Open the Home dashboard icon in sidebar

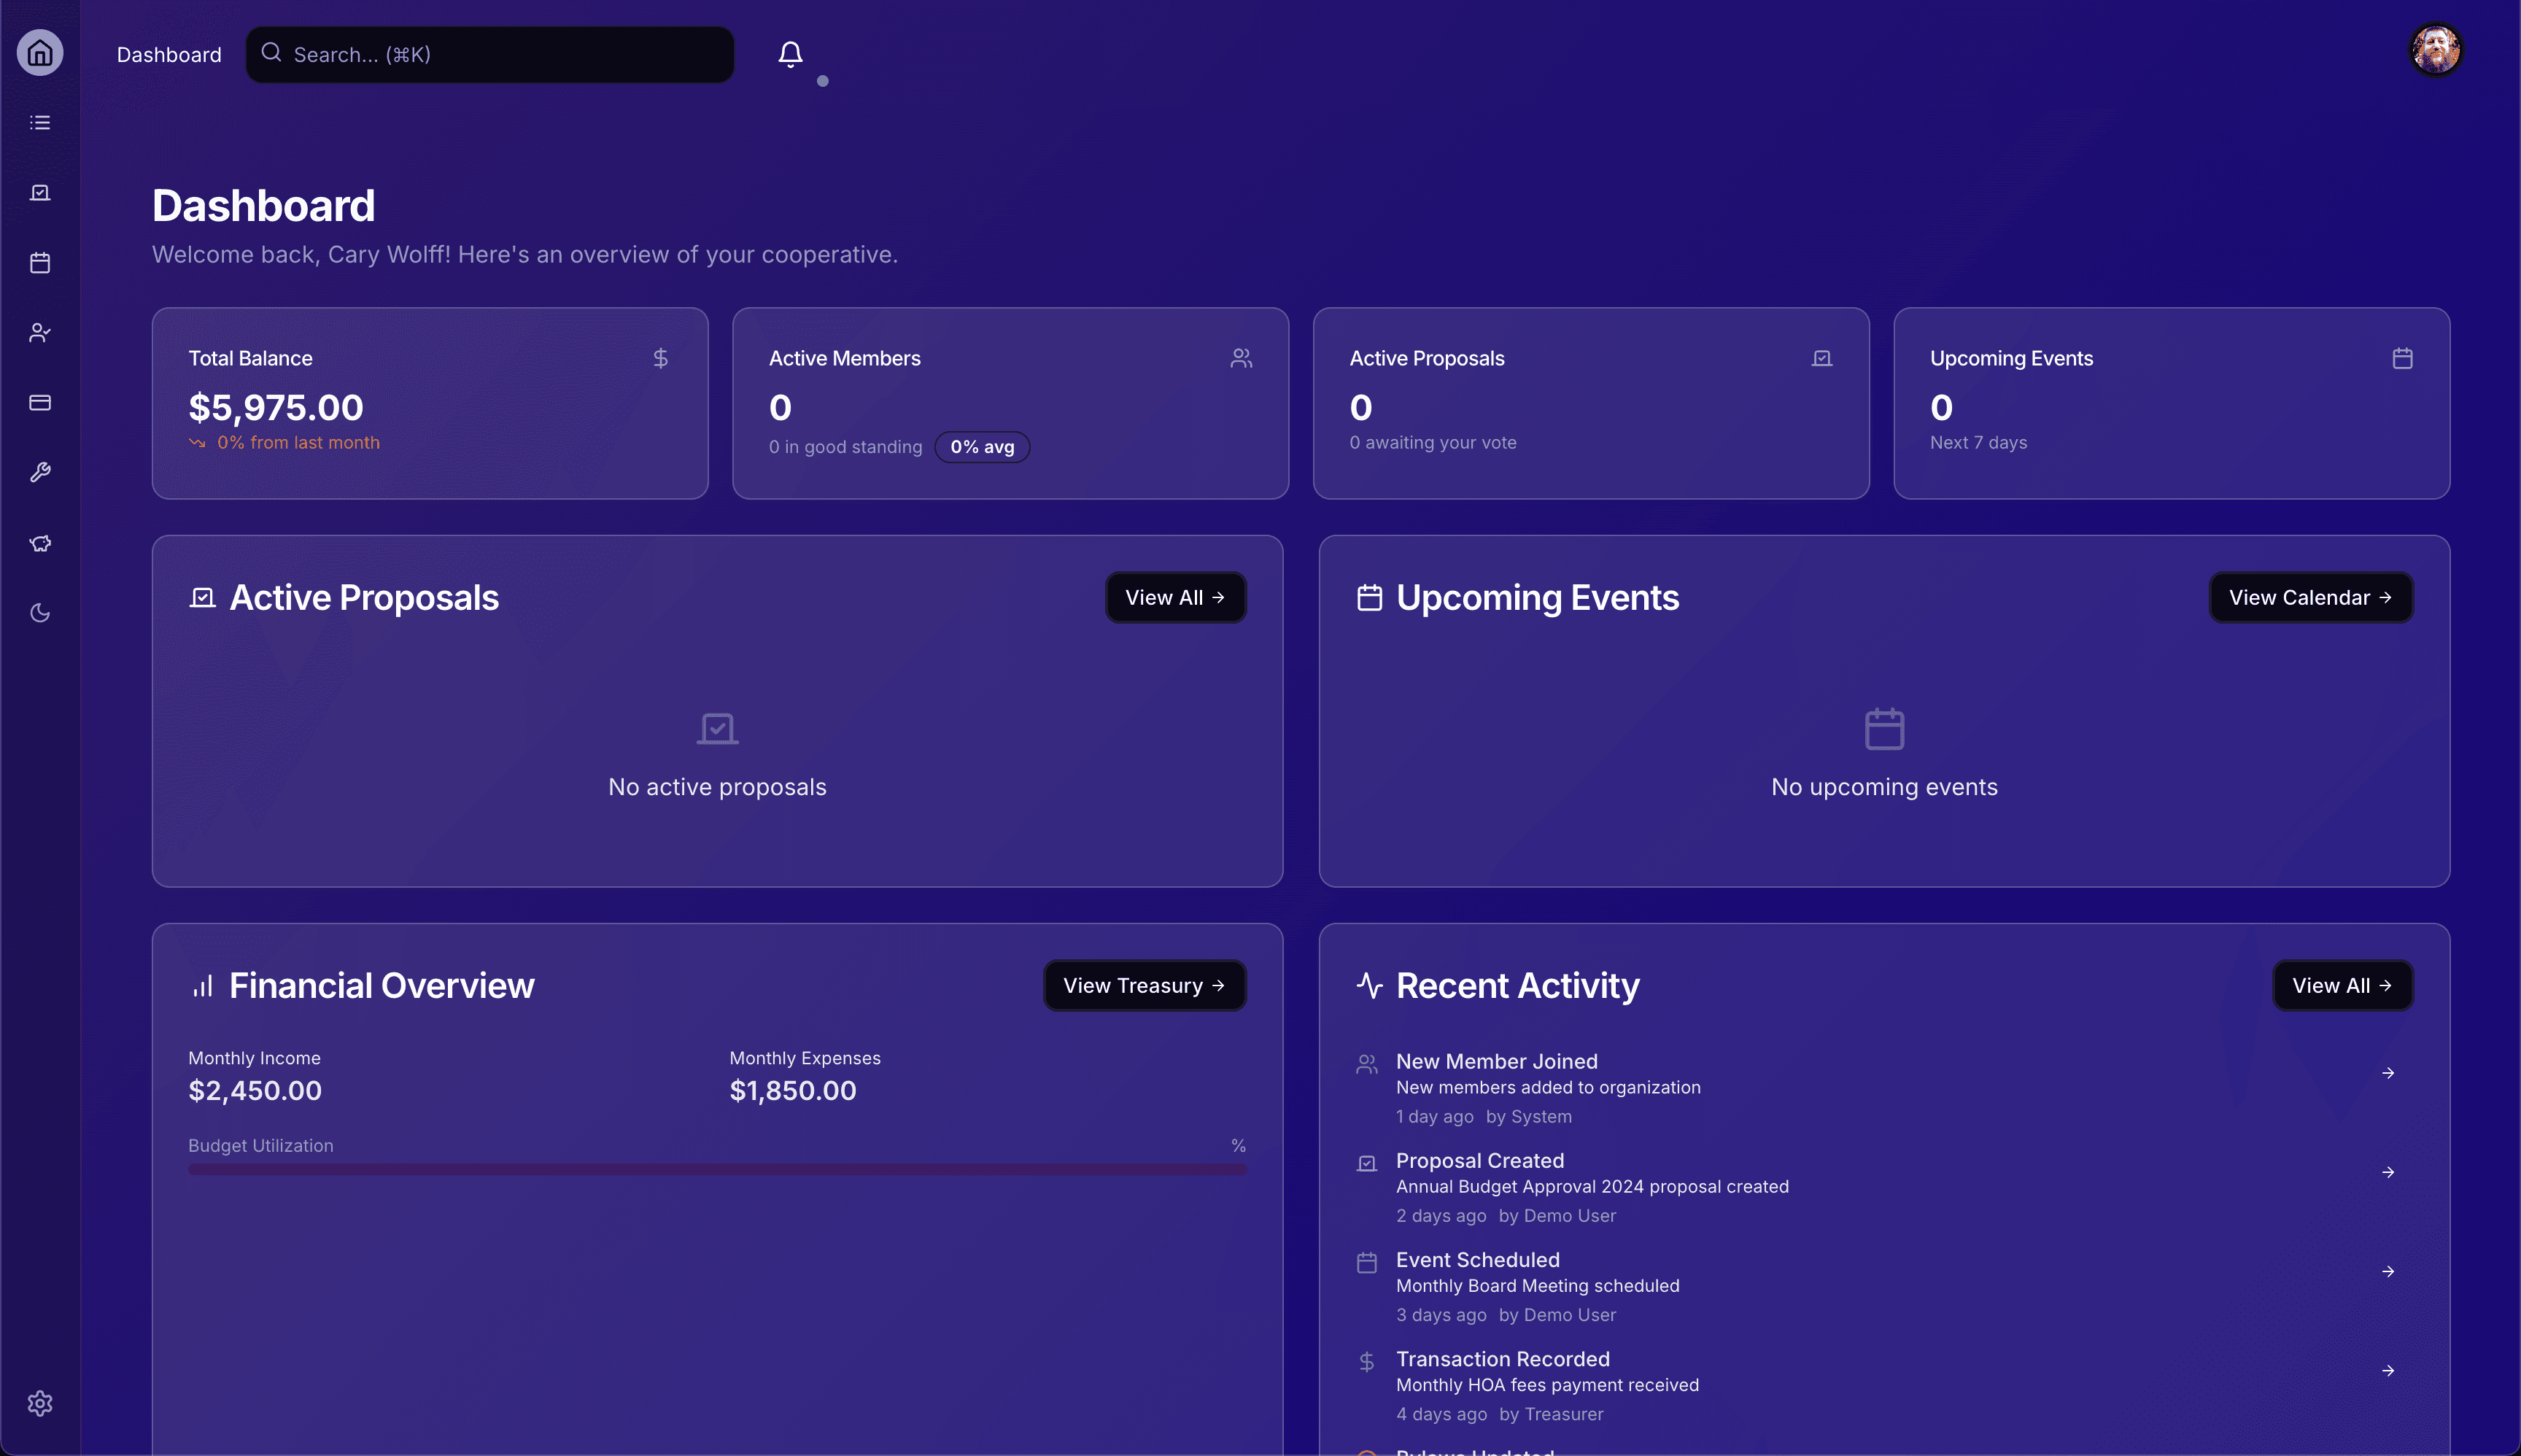(40, 52)
